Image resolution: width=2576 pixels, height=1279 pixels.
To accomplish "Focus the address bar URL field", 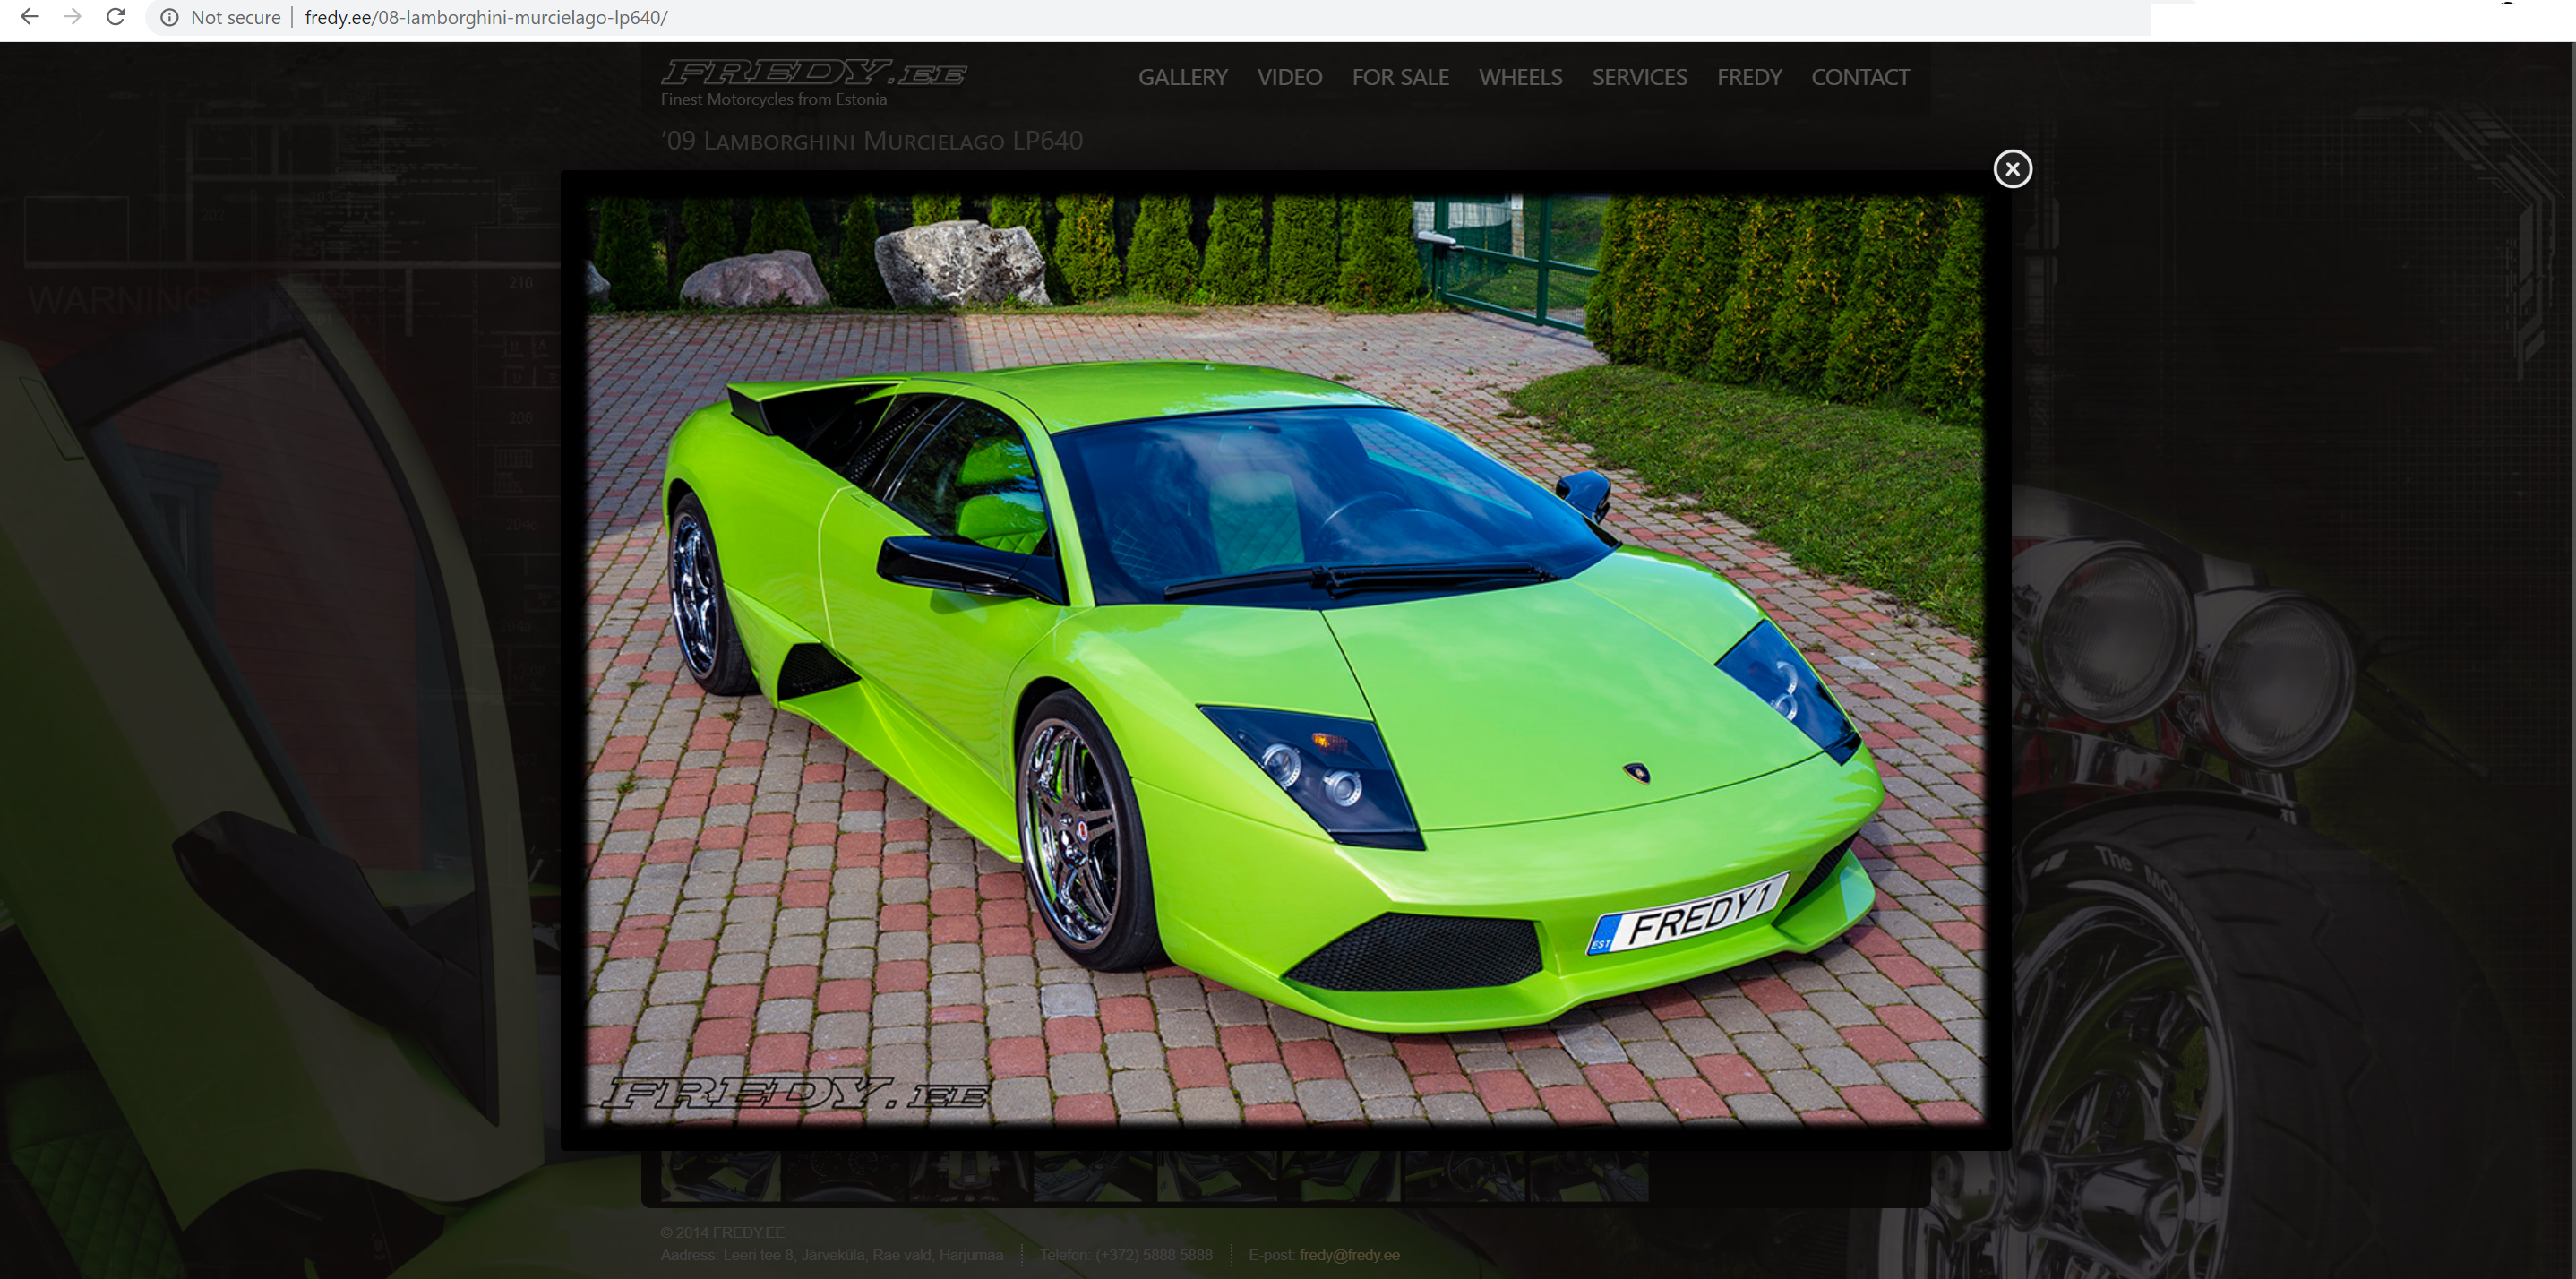I will [x=486, y=17].
